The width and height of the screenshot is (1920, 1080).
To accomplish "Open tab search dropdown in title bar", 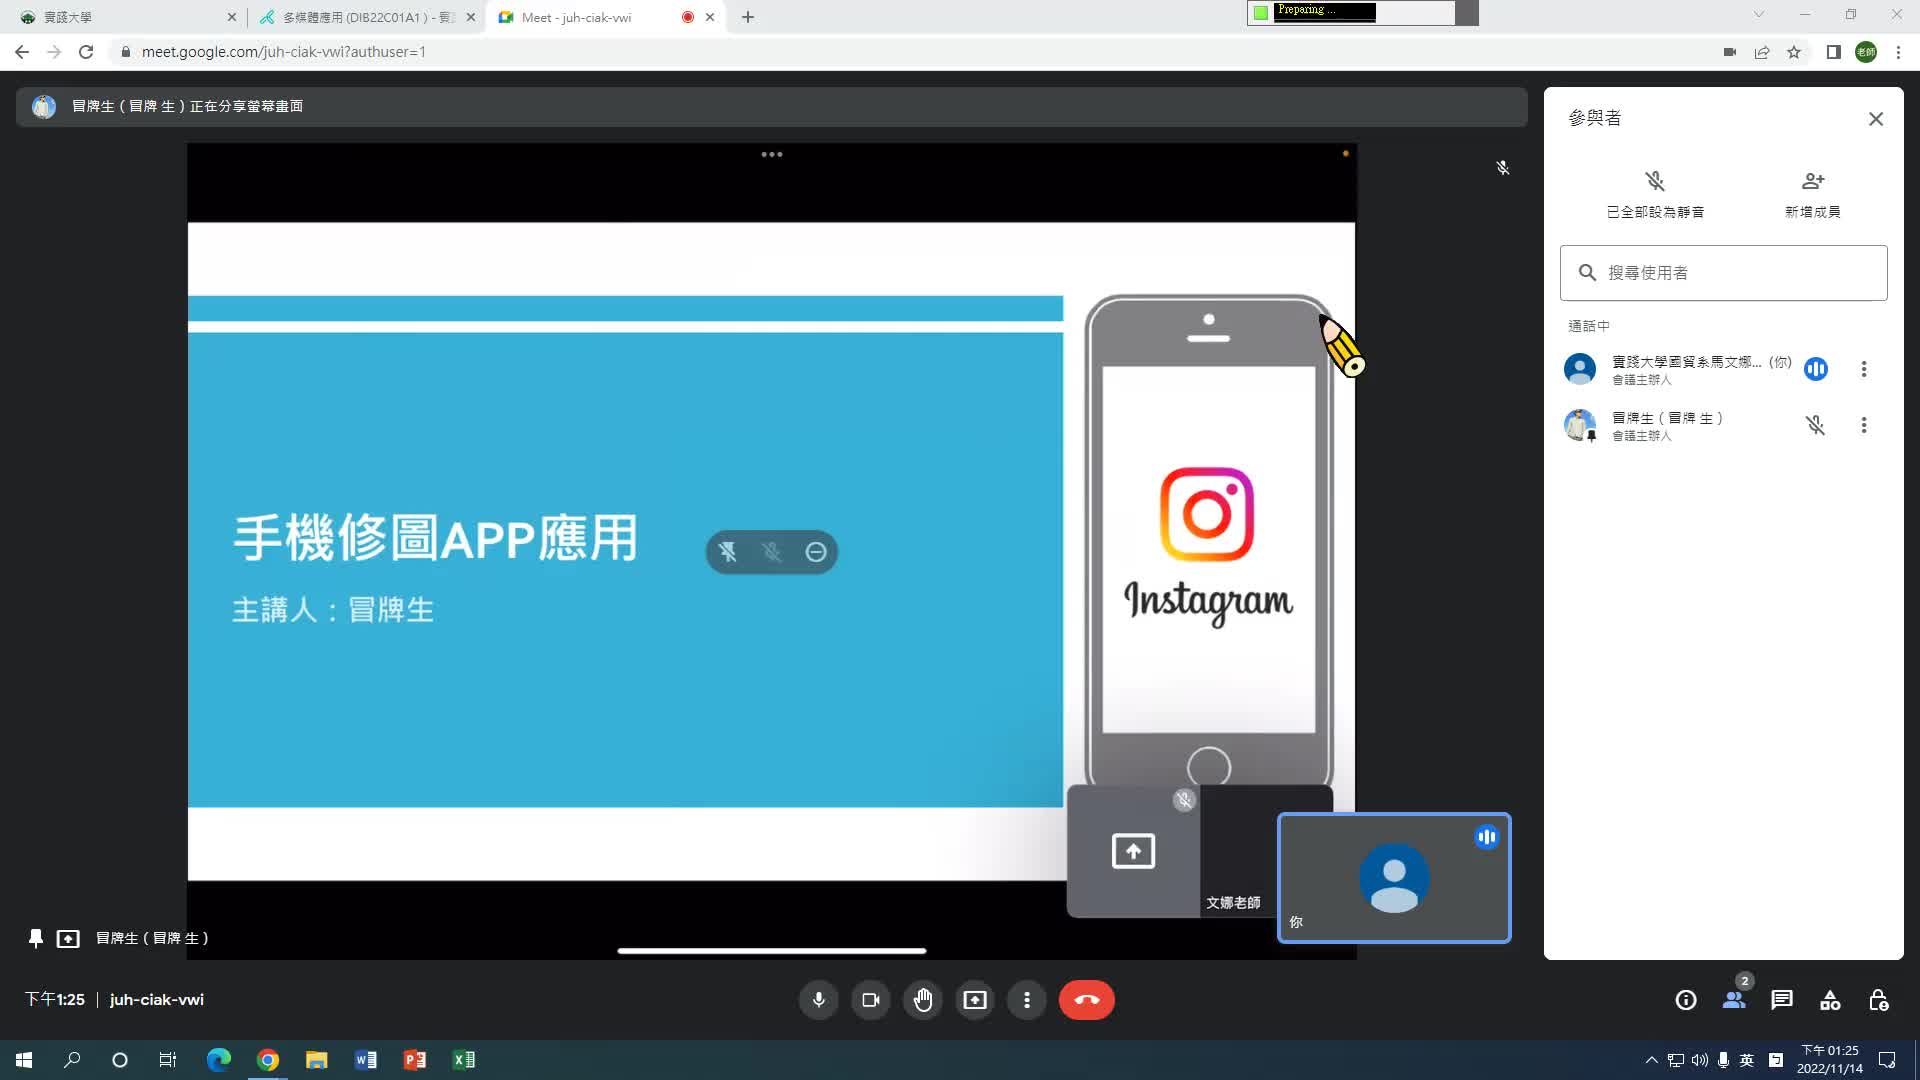I will [1758, 14].
